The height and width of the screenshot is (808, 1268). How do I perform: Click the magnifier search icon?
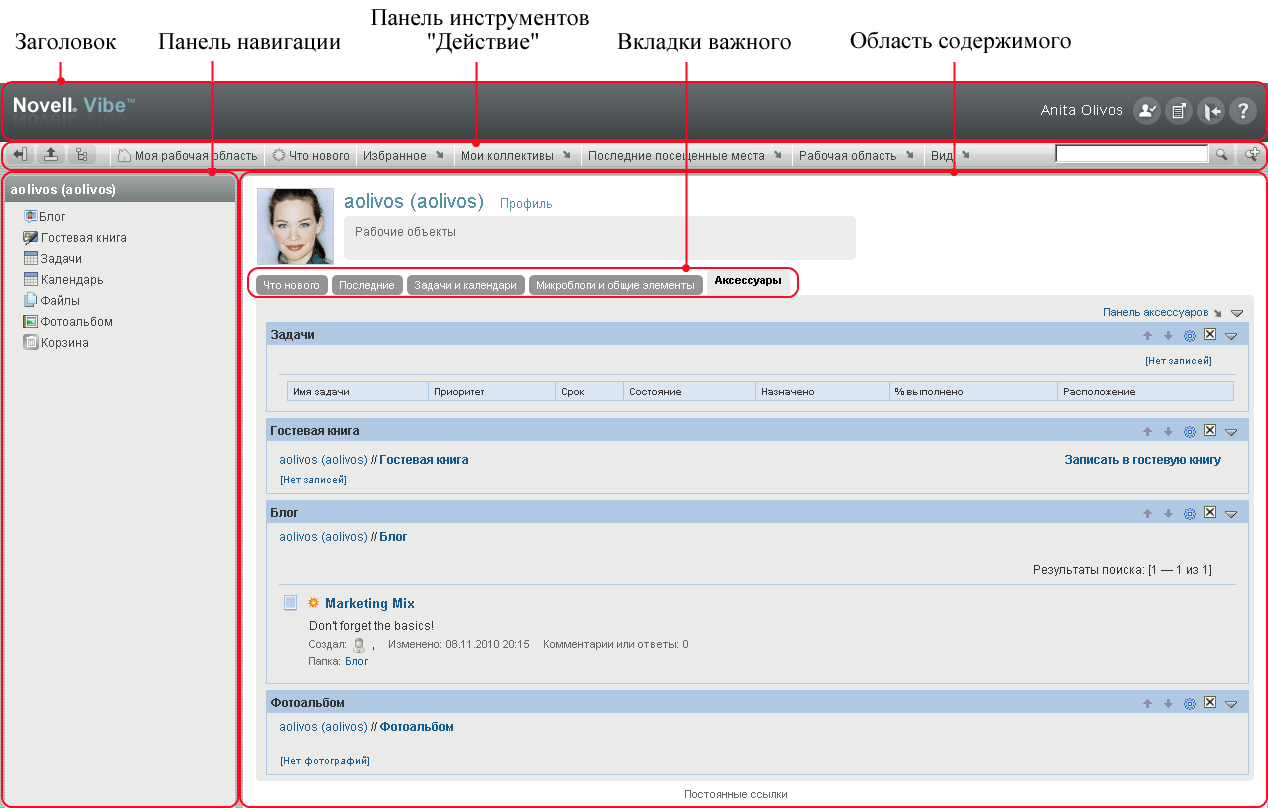click(1221, 155)
